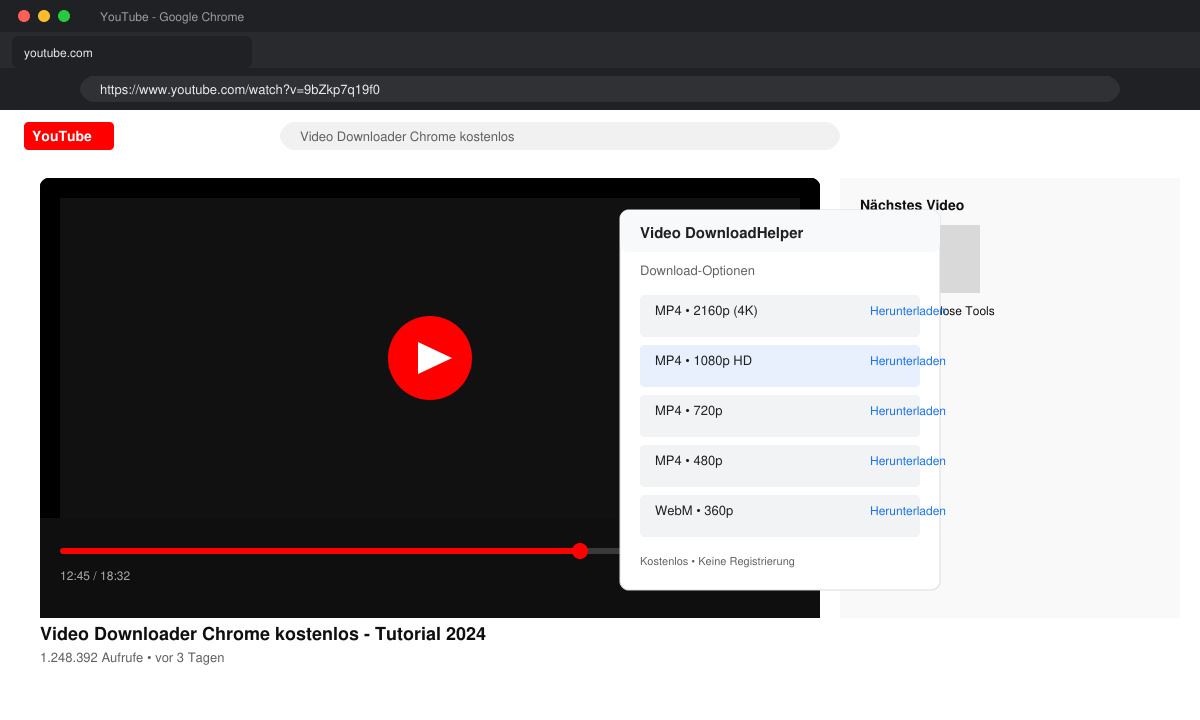Download the MP4 1080p HD version
Screen dimensions: 1200x720
(x=907, y=361)
